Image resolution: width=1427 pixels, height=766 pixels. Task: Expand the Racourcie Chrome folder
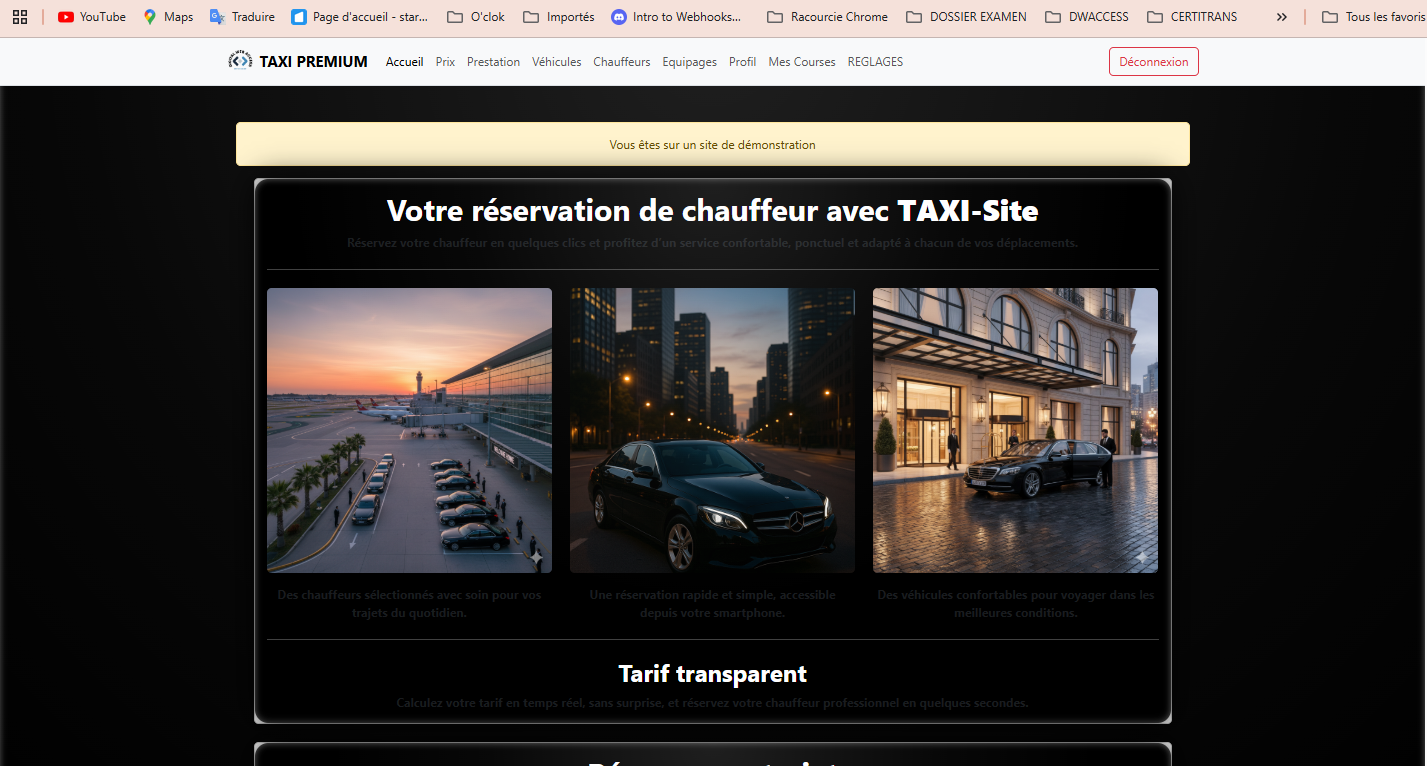coord(827,16)
